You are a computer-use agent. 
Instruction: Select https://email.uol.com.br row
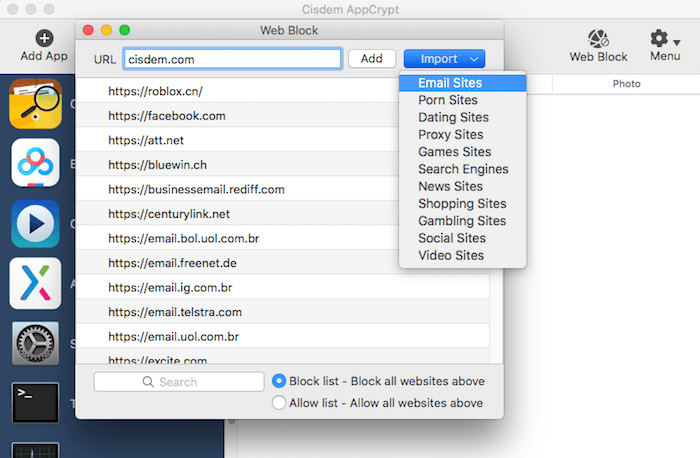pos(283,337)
